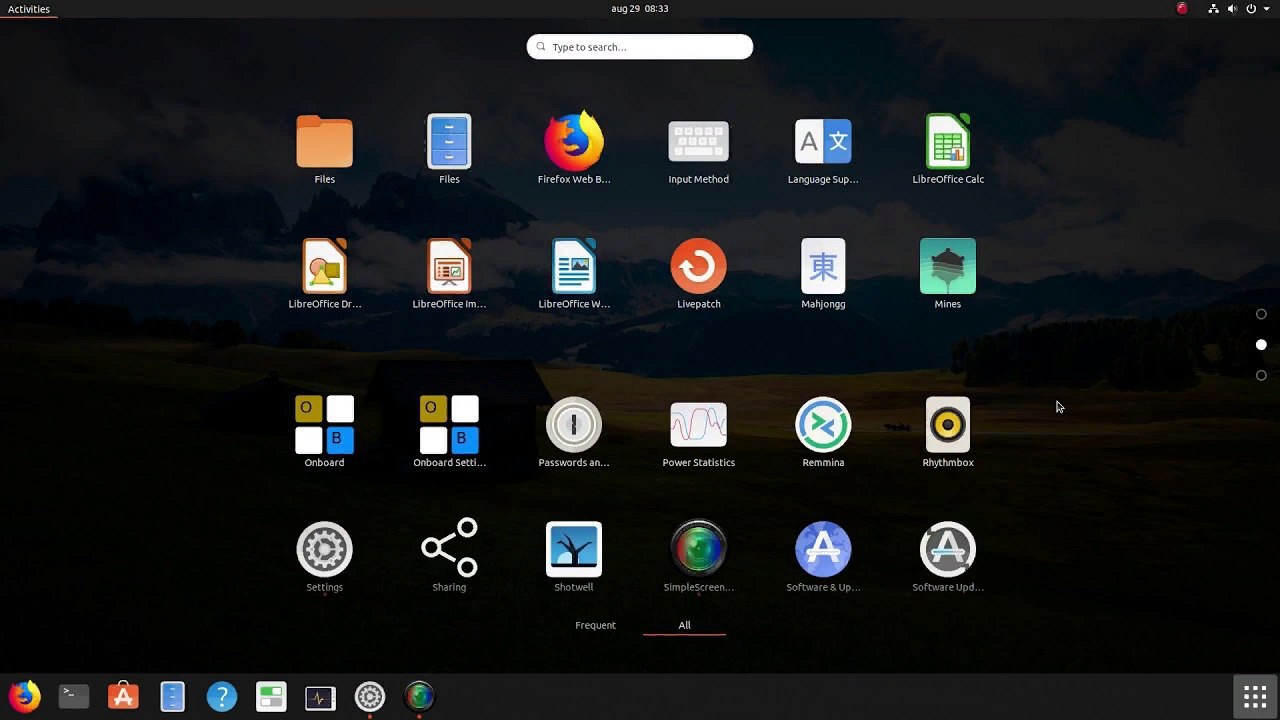Open Passwords and Keys app
1280x720 pixels.
(574, 426)
